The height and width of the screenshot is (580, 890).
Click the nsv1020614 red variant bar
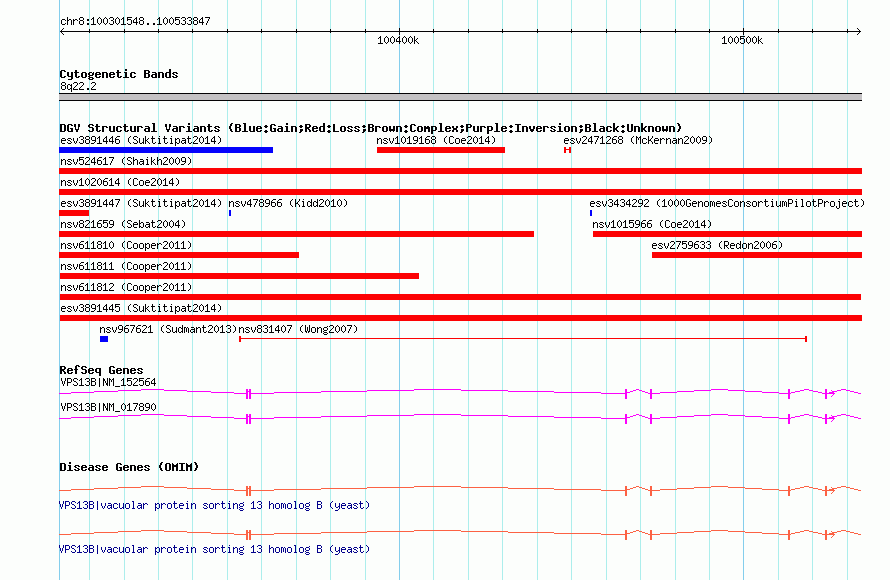(x=460, y=192)
